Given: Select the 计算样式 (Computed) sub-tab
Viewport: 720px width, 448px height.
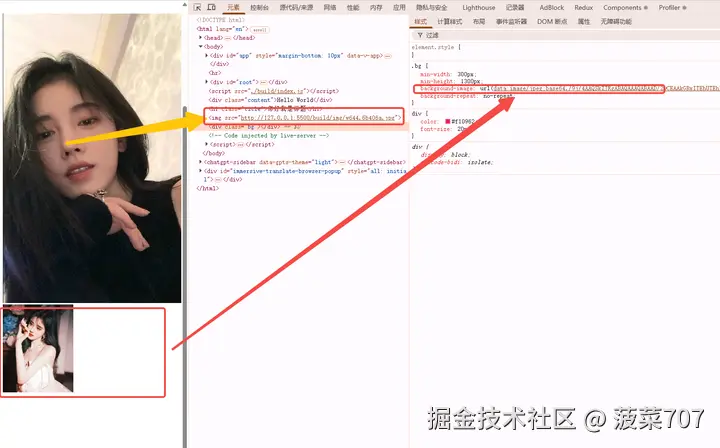Looking at the screenshot, I should [450, 22].
